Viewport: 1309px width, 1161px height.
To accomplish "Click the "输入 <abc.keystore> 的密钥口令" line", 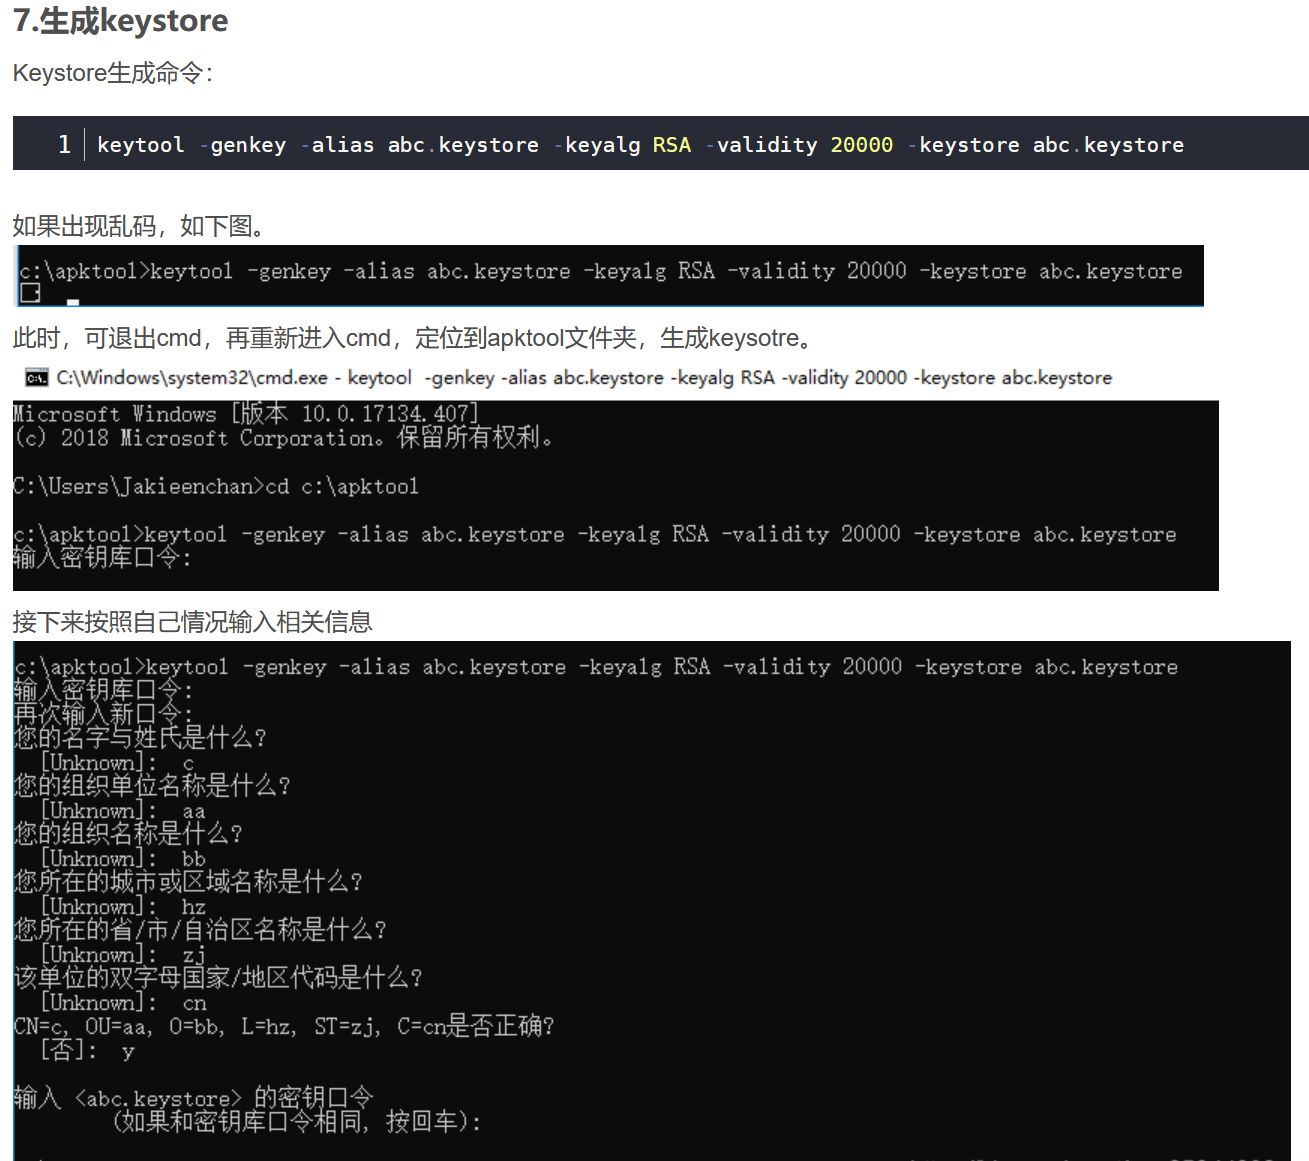I will pyautogui.click(x=193, y=1098).
